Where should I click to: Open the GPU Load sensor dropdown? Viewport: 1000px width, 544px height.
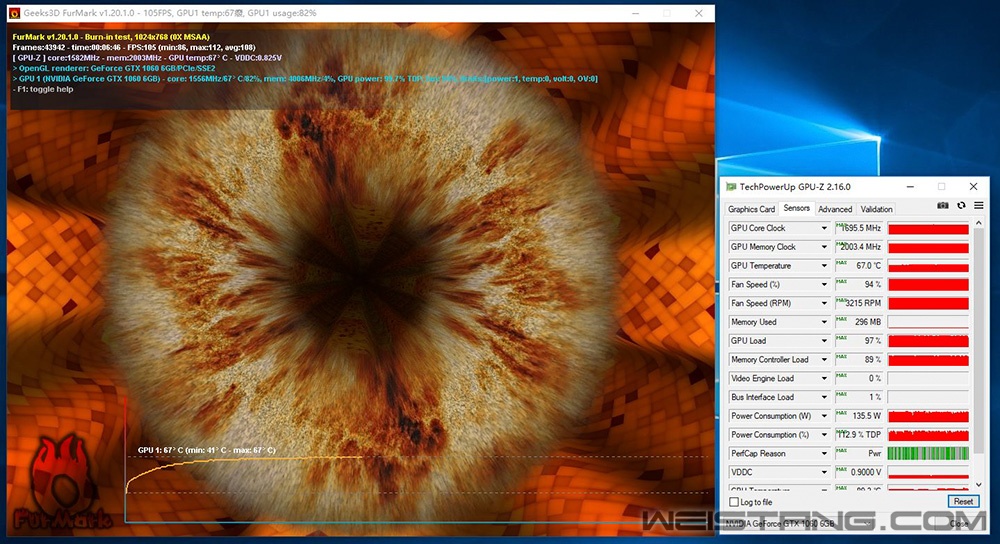coord(824,341)
